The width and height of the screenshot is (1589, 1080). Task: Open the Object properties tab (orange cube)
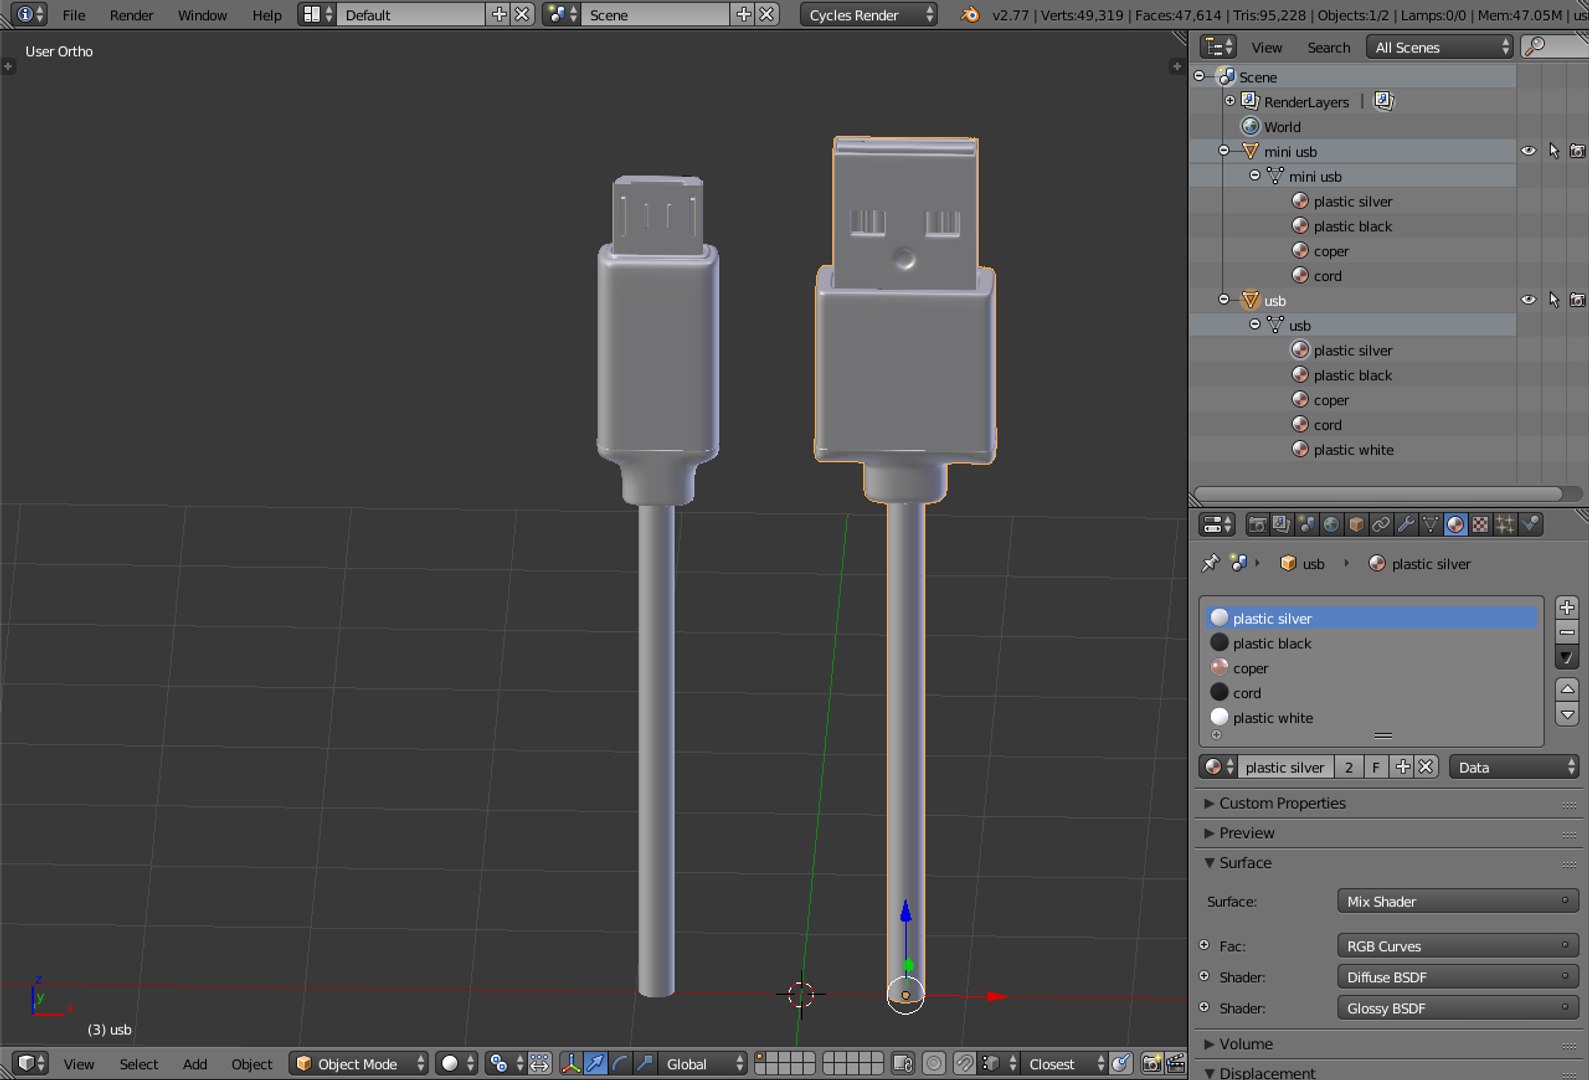click(1356, 524)
